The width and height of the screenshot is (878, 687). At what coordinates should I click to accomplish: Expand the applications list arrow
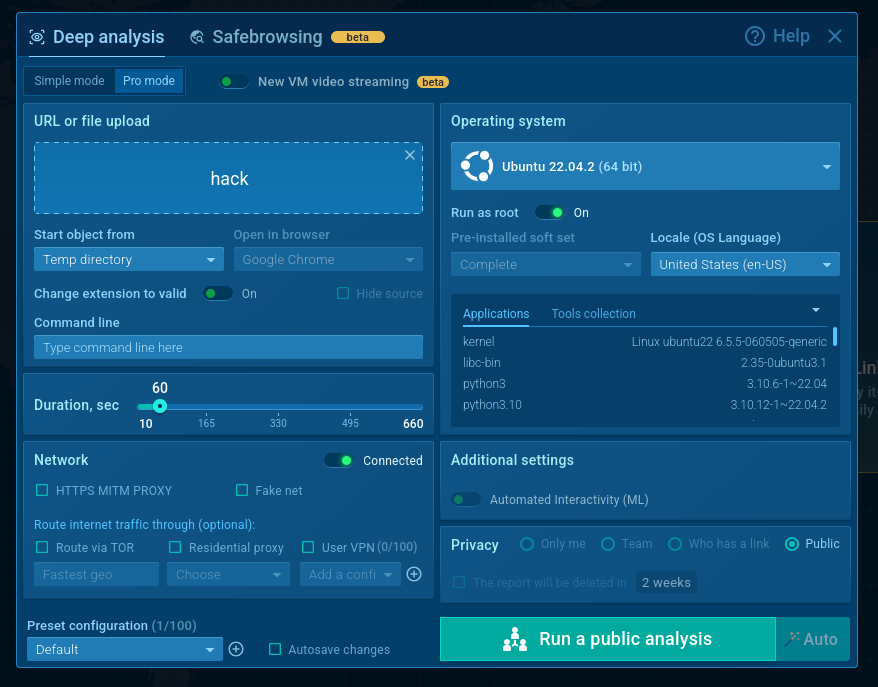815,310
